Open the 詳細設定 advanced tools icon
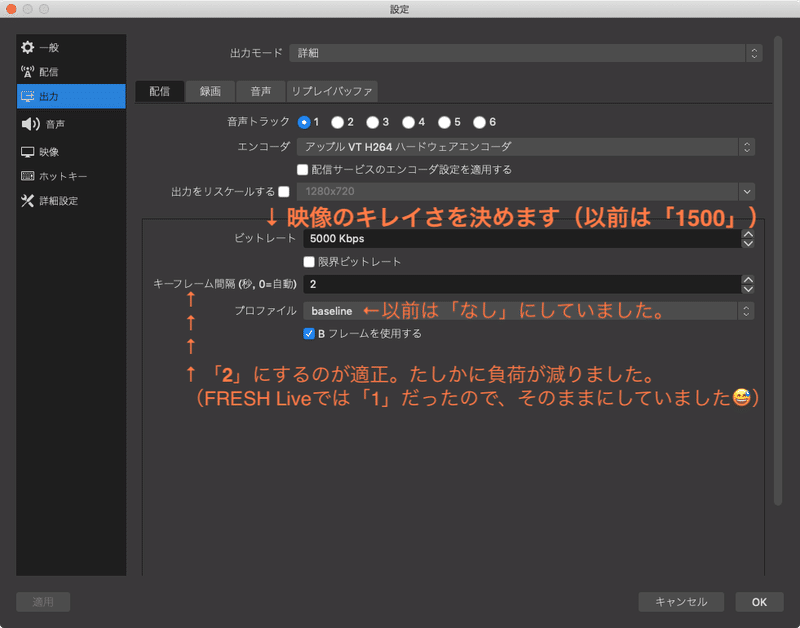Screen dimensions: 800x628 coord(28,200)
